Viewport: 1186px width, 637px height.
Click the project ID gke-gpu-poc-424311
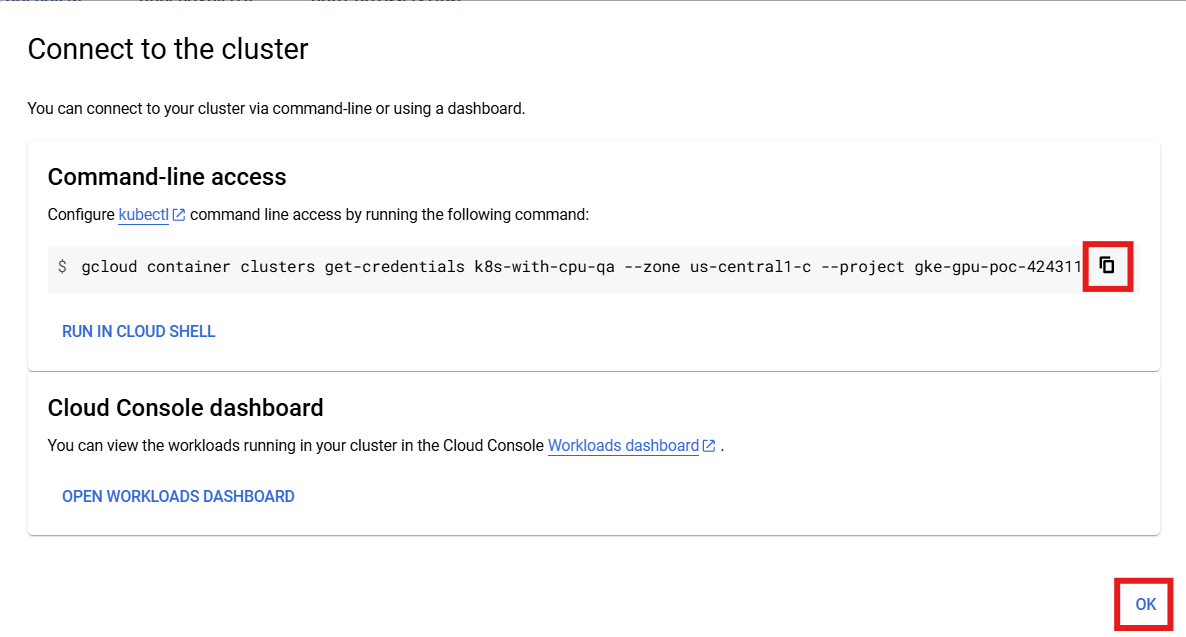998,267
